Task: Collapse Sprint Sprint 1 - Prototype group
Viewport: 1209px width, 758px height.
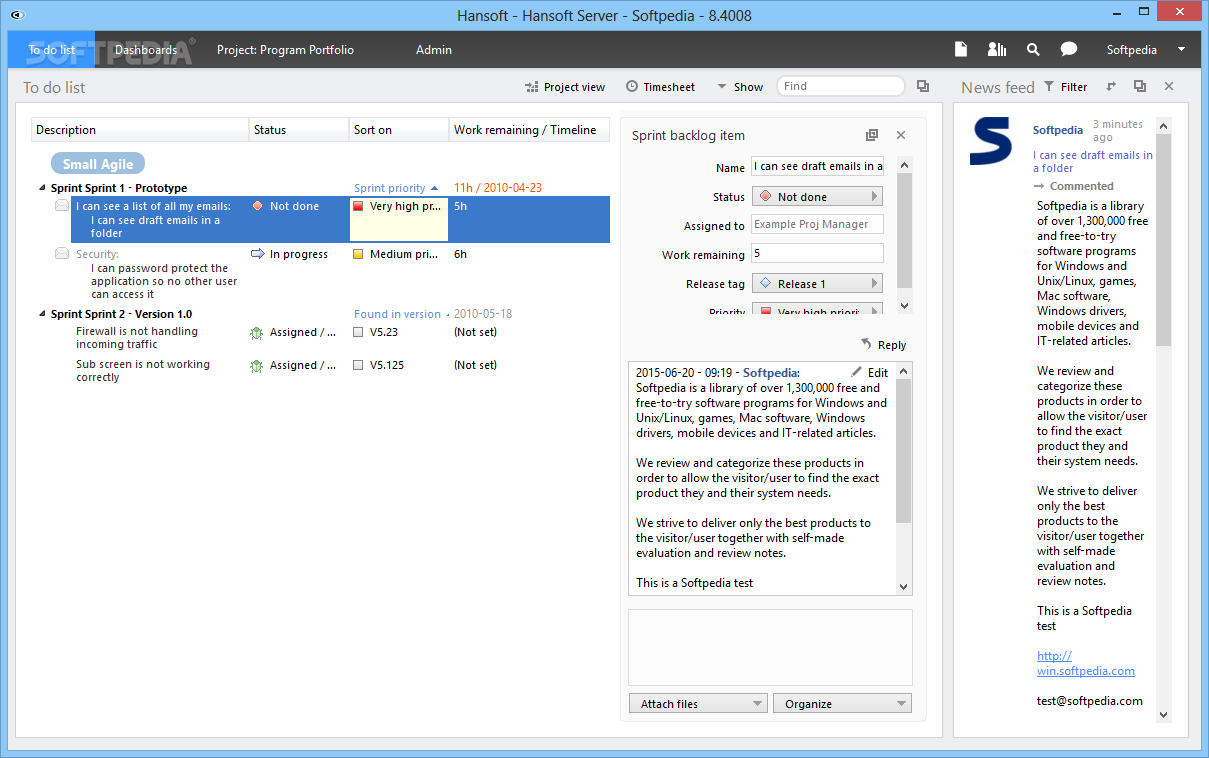Action: click(x=42, y=188)
